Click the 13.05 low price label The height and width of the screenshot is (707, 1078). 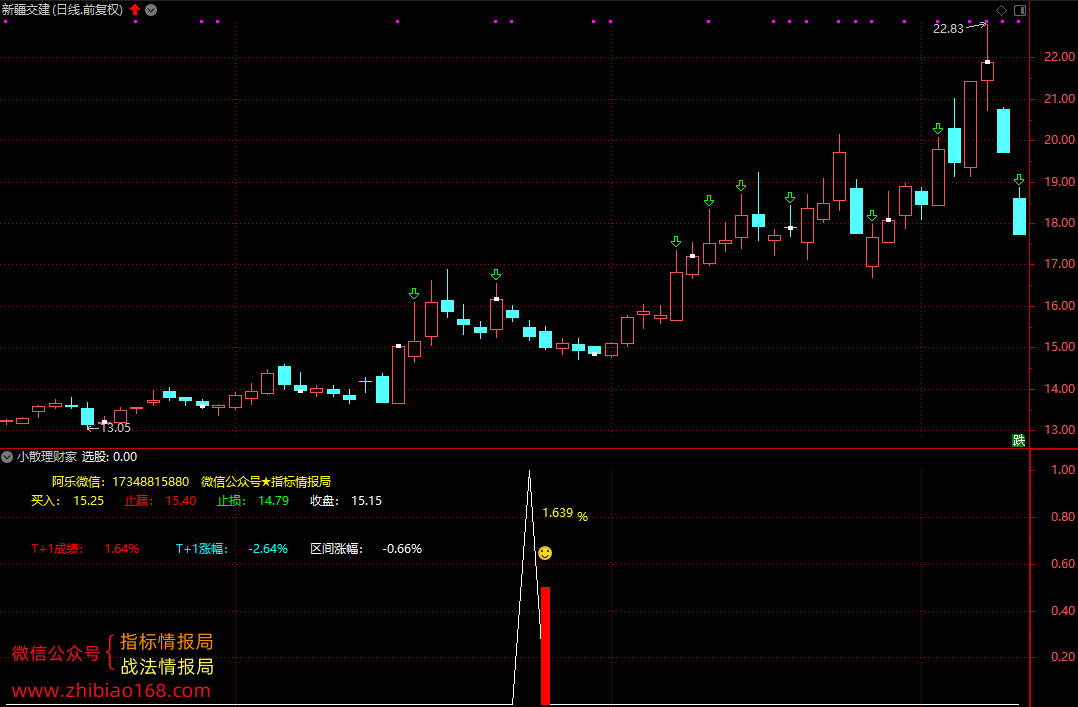click(116, 428)
